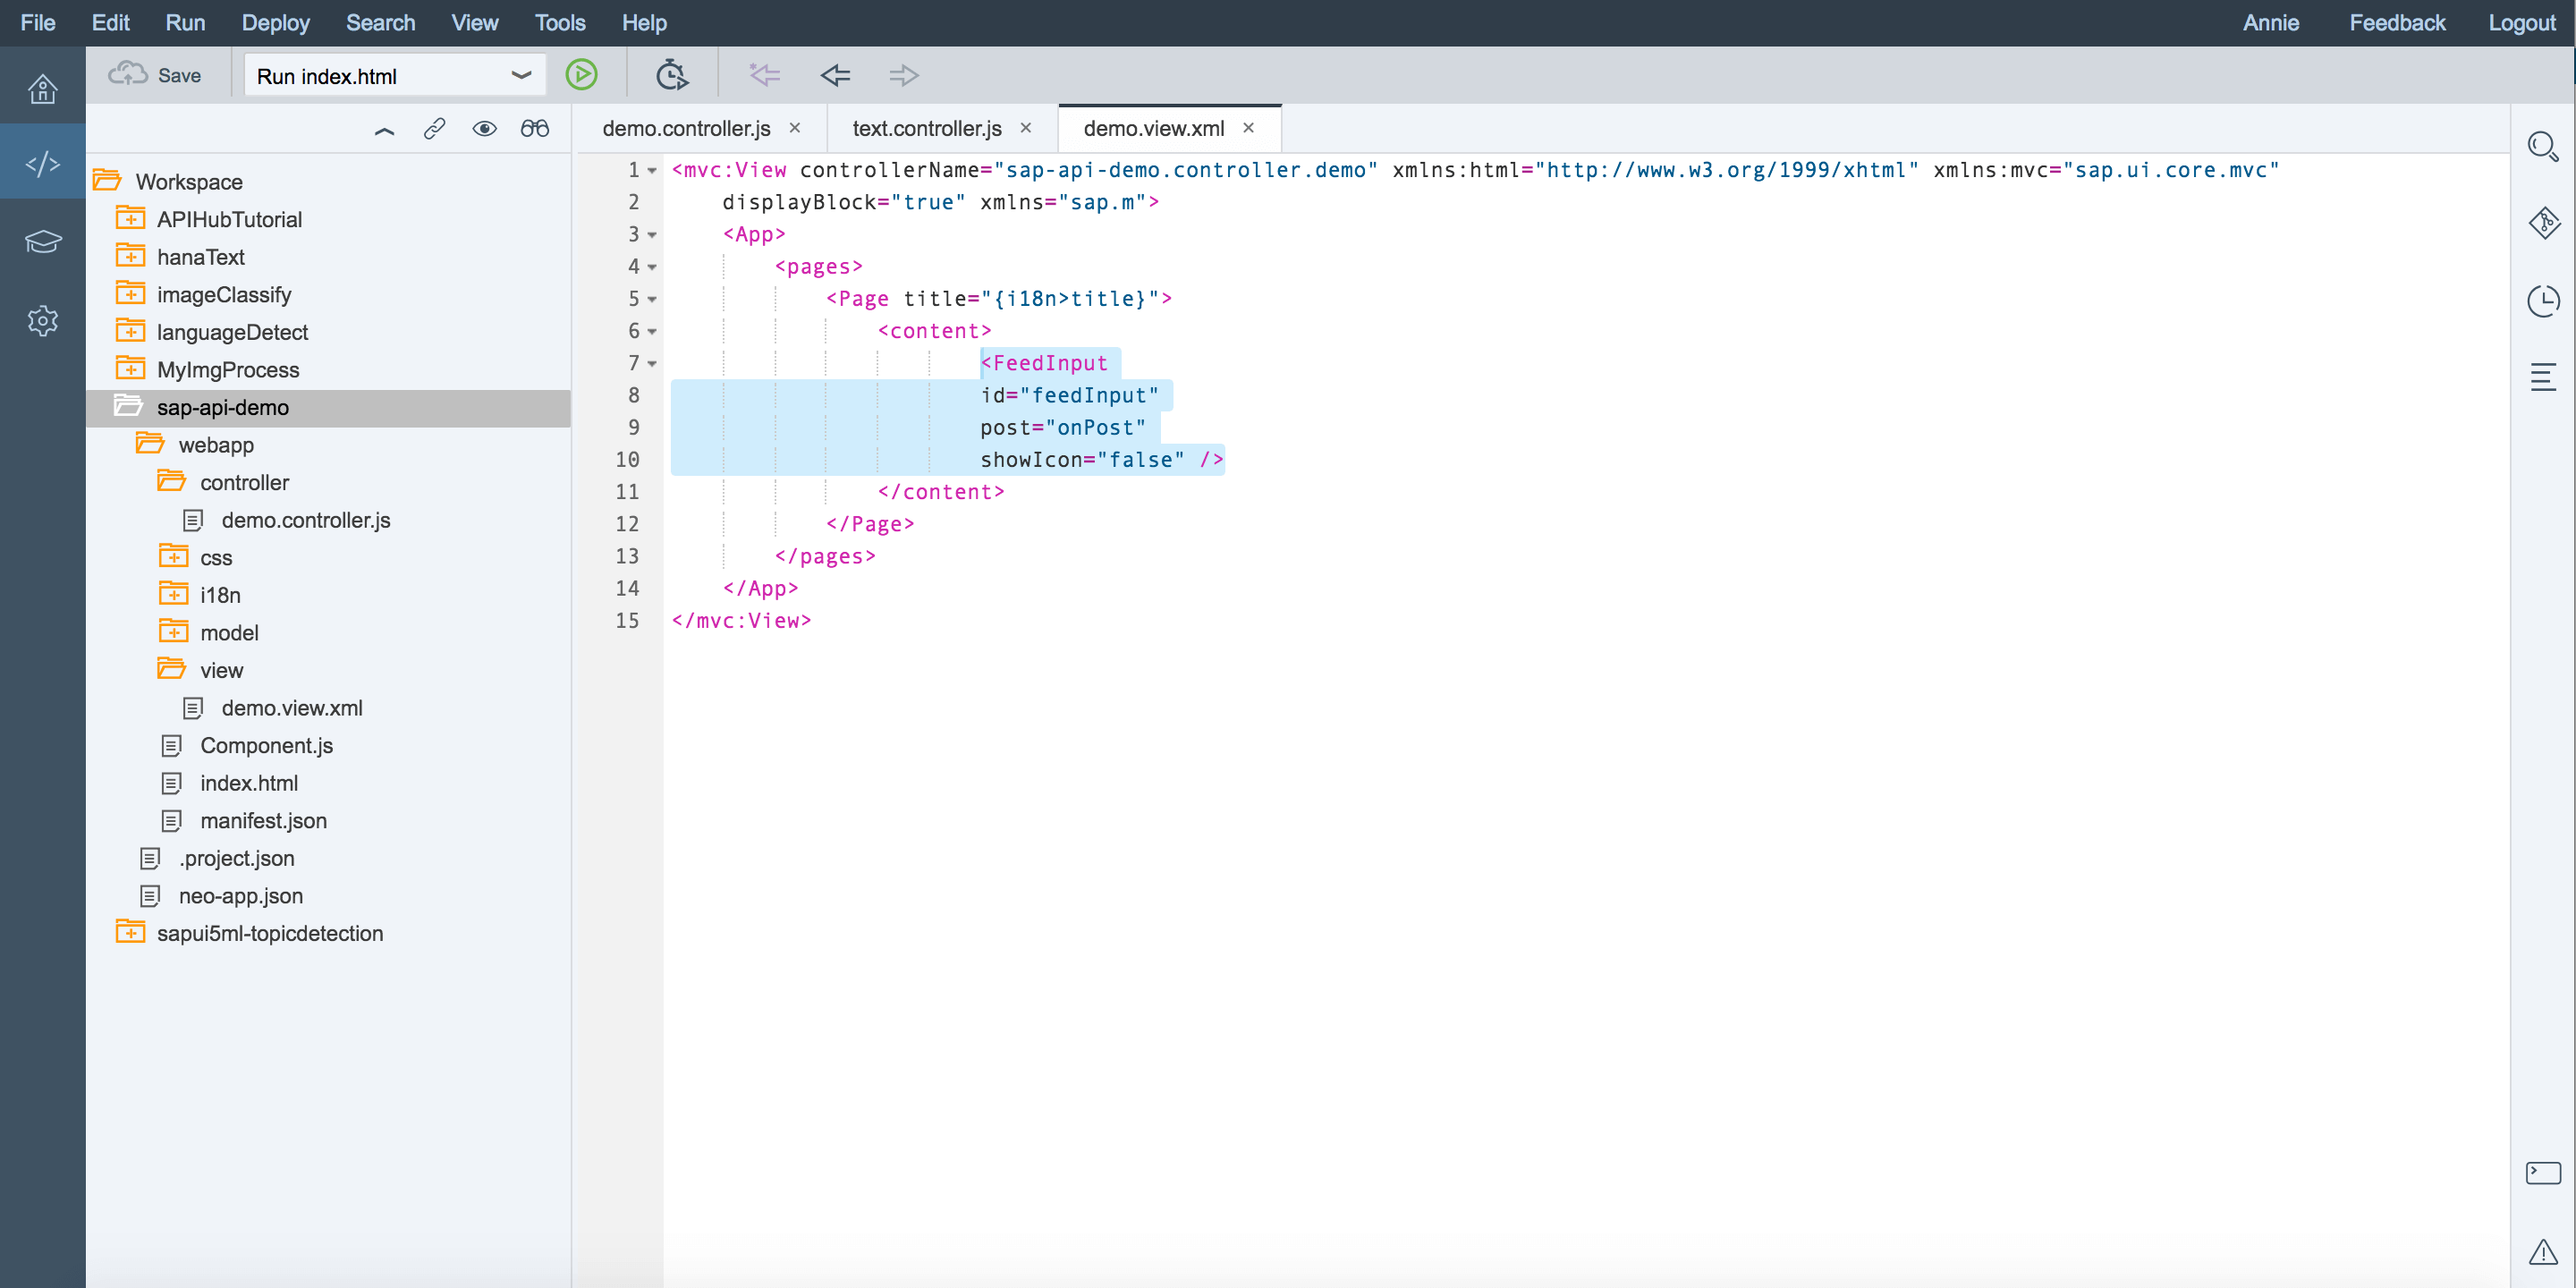2576x1288 pixels.
Task: Open the Home perspective icon
Action: [42, 89]
